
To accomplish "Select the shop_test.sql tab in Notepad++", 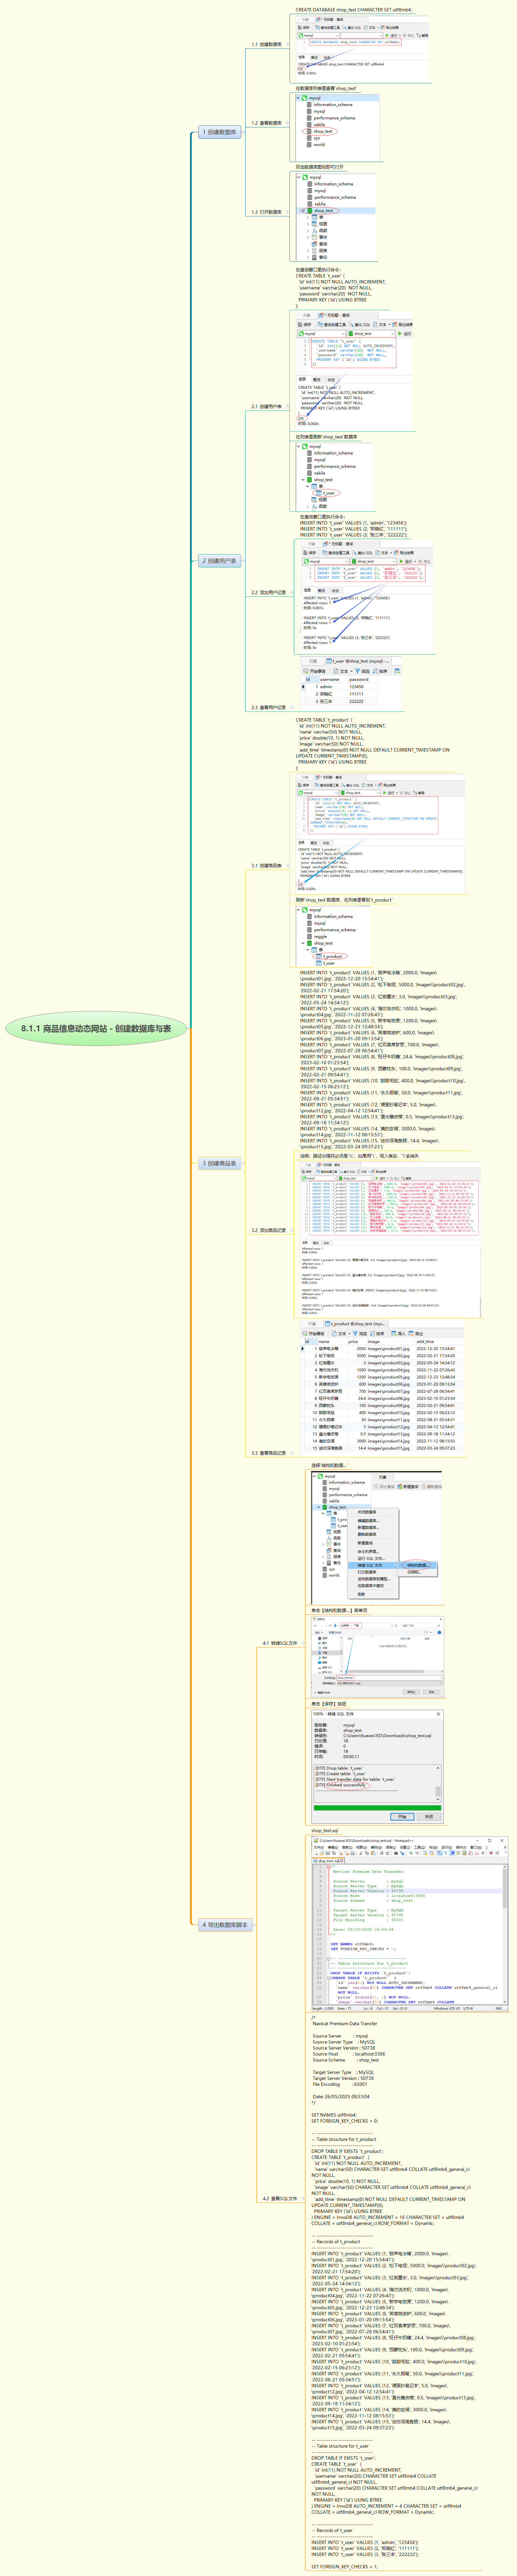I will [x=328, y=1861].
